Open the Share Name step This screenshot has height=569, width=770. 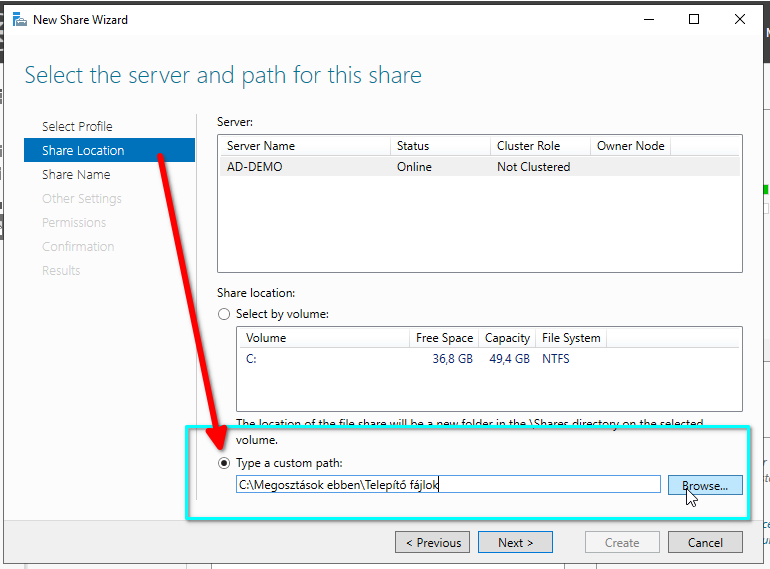(76, 174)
